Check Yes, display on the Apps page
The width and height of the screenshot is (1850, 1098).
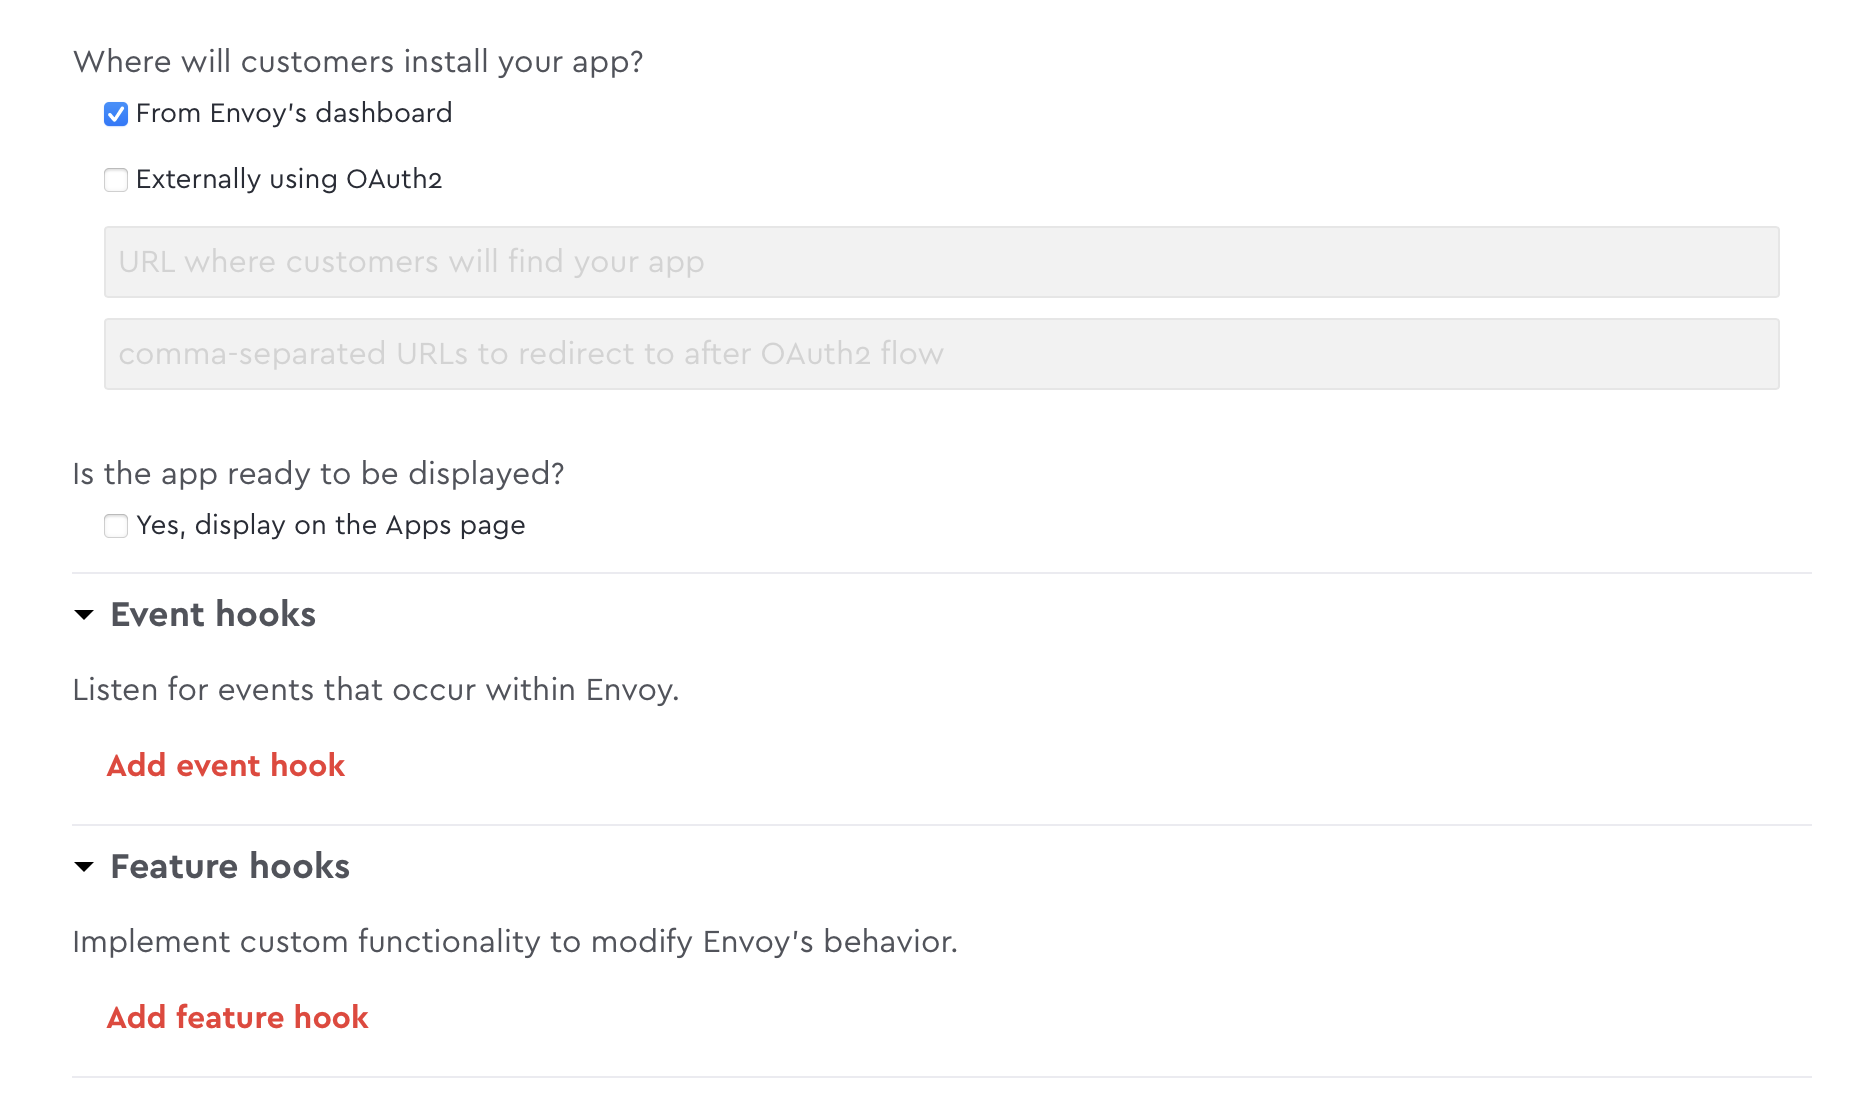point(116,526)
